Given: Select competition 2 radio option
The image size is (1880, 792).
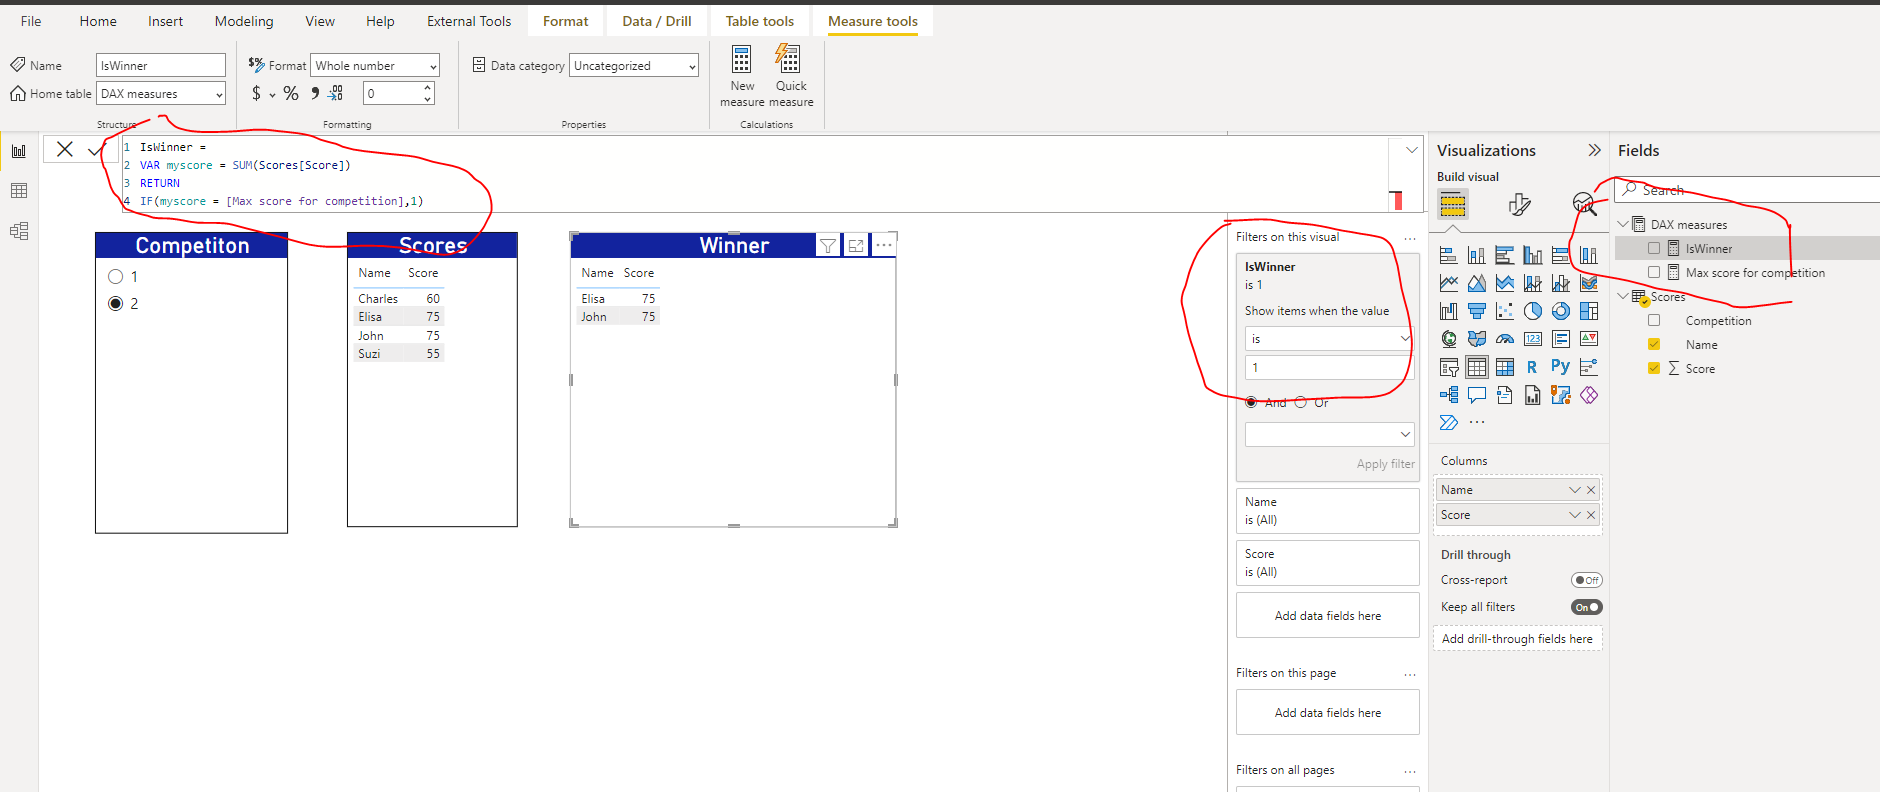Looking at the screenshot, I should tap(116, 303).
